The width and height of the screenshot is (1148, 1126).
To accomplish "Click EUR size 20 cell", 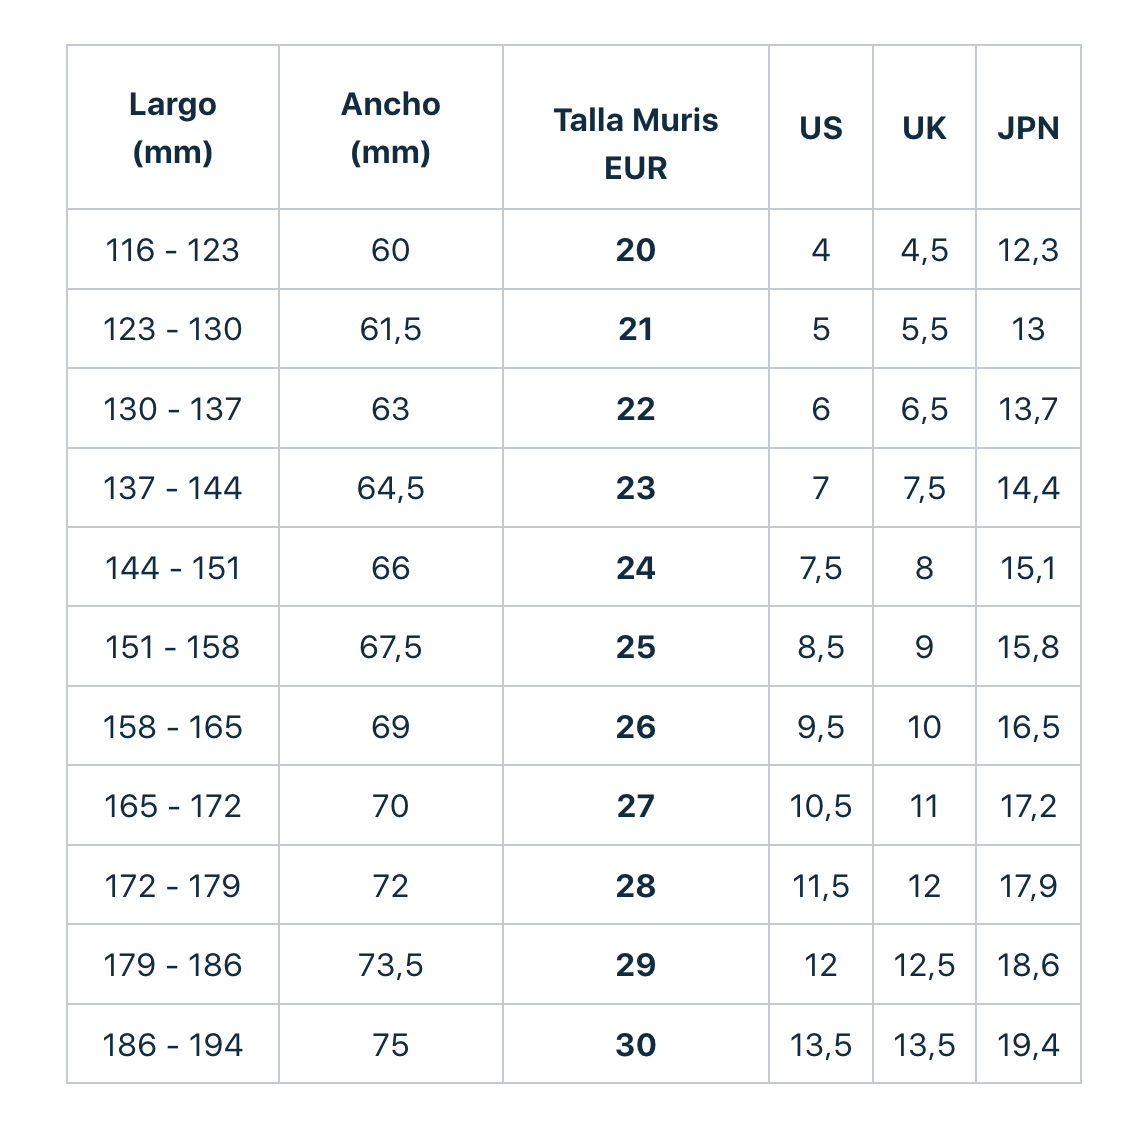I will (x=635, y=250).
